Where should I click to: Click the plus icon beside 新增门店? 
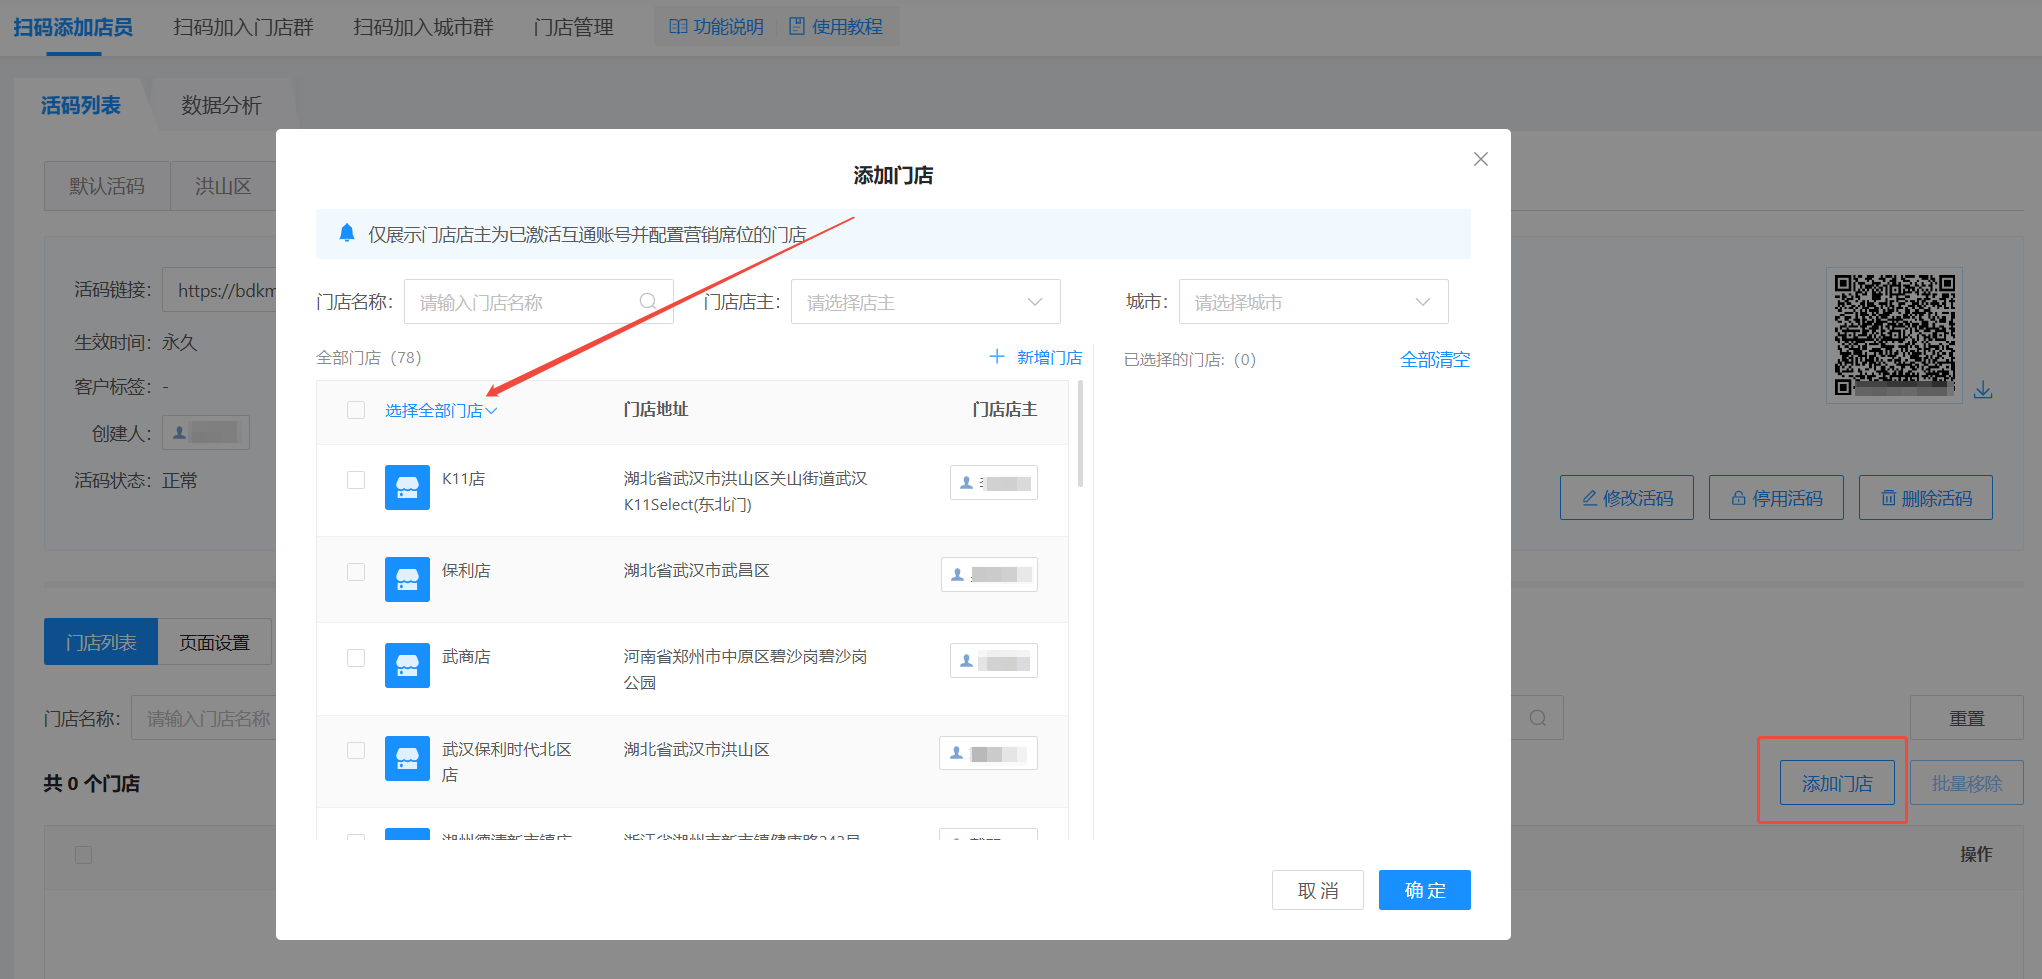click(x=997, y=357)
